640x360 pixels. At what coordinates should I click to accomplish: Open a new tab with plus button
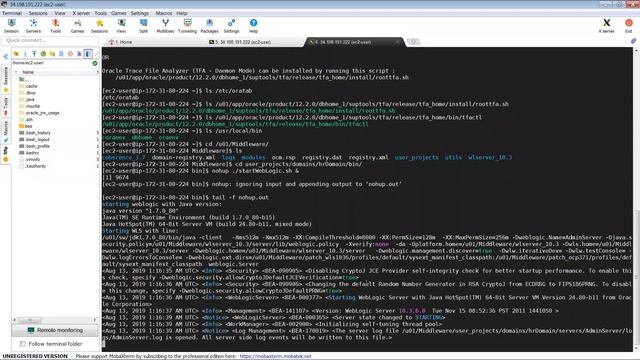click(x=413, y=42)
